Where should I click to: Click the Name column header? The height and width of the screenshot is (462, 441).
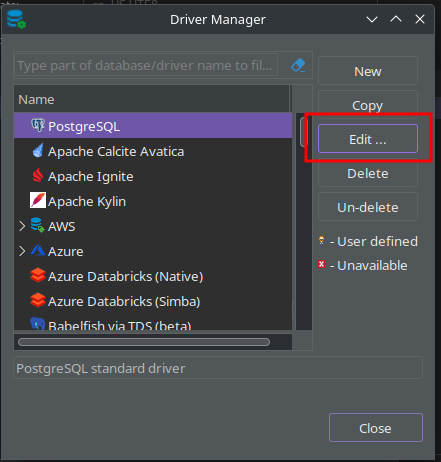click(x=152, y=99)
